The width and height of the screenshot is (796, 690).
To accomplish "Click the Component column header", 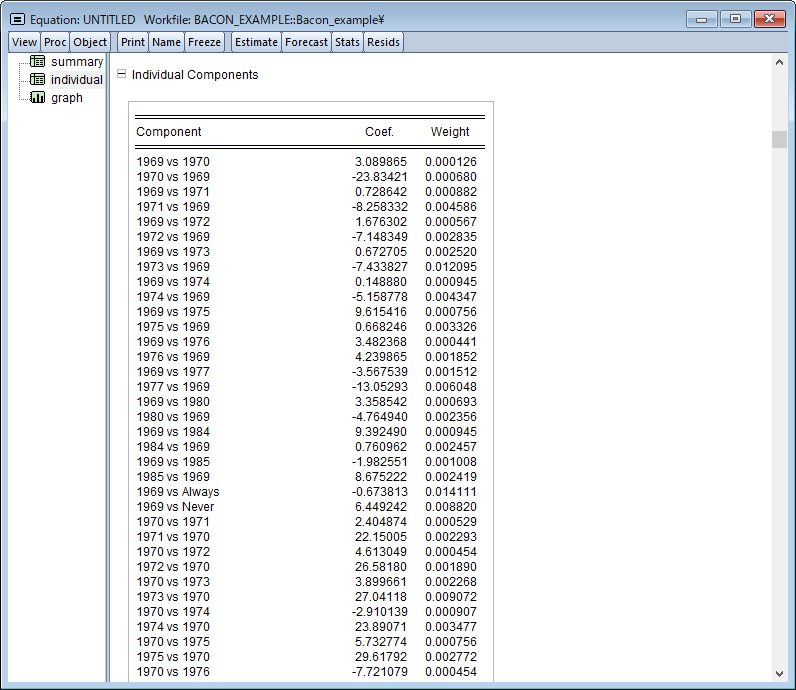I will [x=169, y=132].
